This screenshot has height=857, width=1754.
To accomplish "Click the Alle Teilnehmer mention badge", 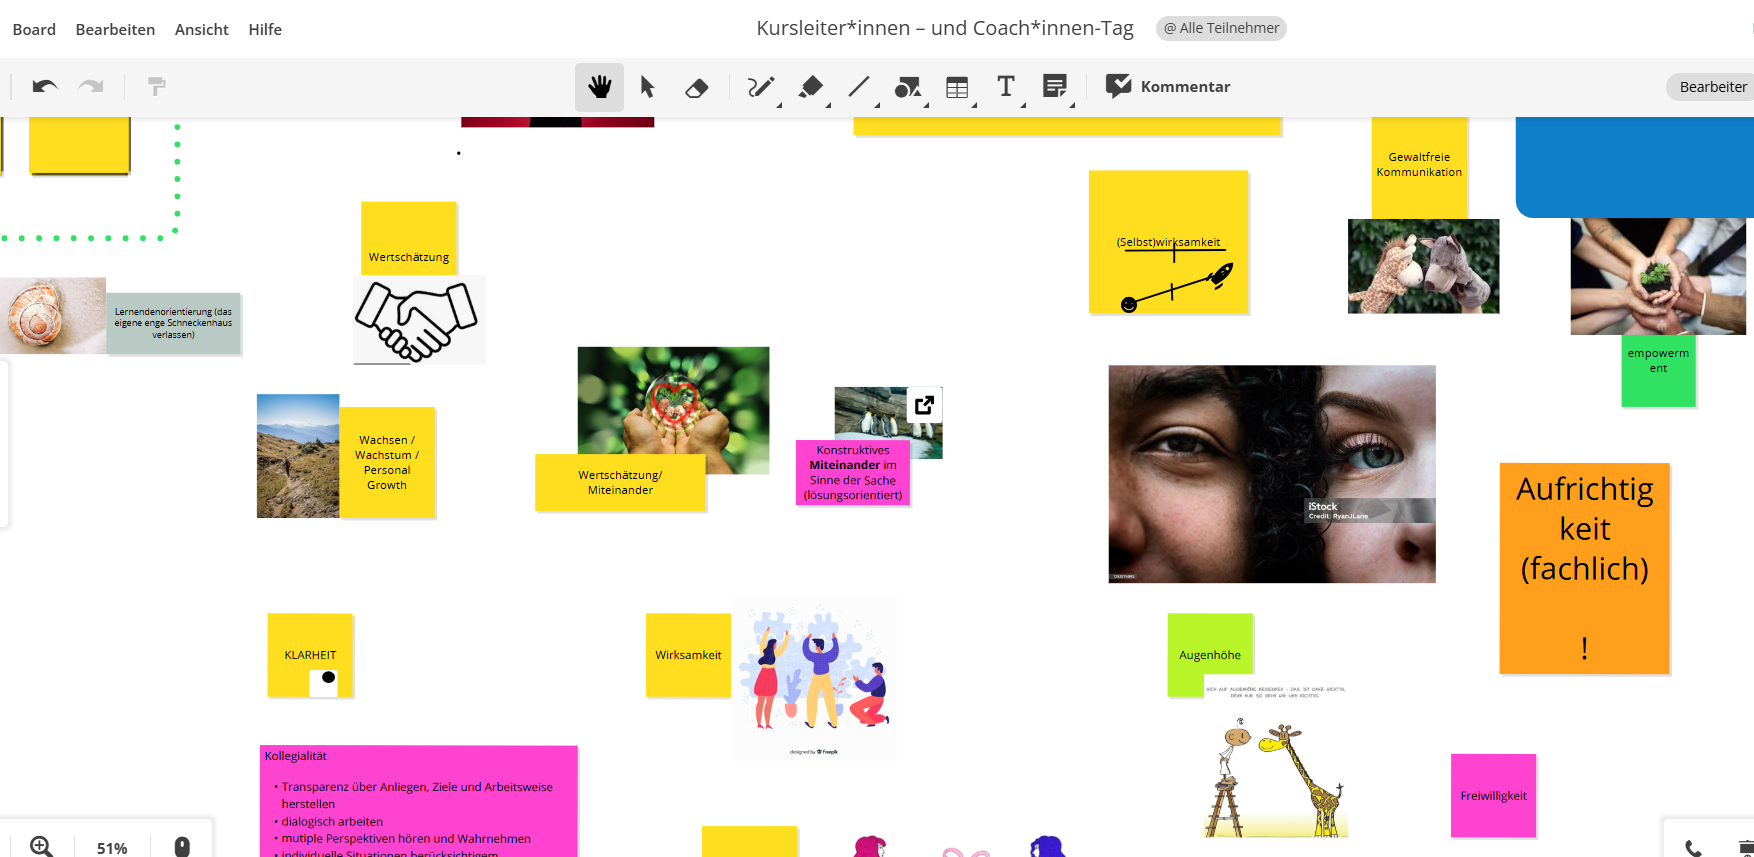I will click(x=1221, y=28).
